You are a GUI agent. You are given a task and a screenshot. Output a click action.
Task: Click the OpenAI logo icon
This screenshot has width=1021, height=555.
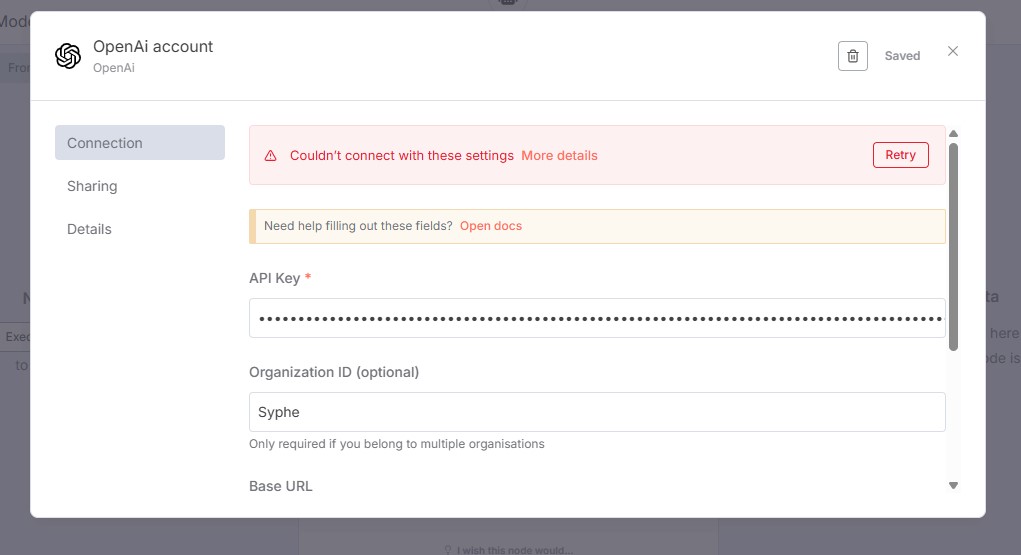(68, 56)
